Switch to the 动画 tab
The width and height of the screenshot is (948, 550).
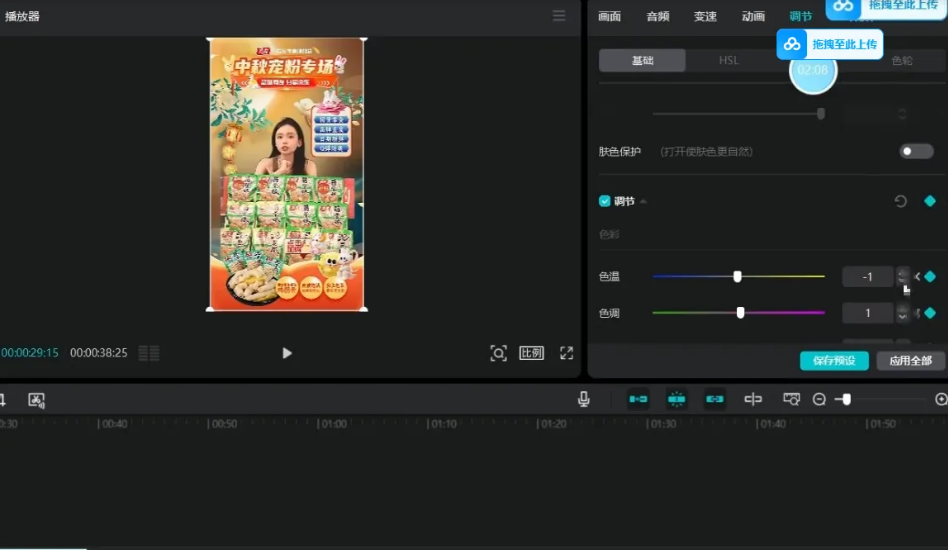click(x=753, y=16)
